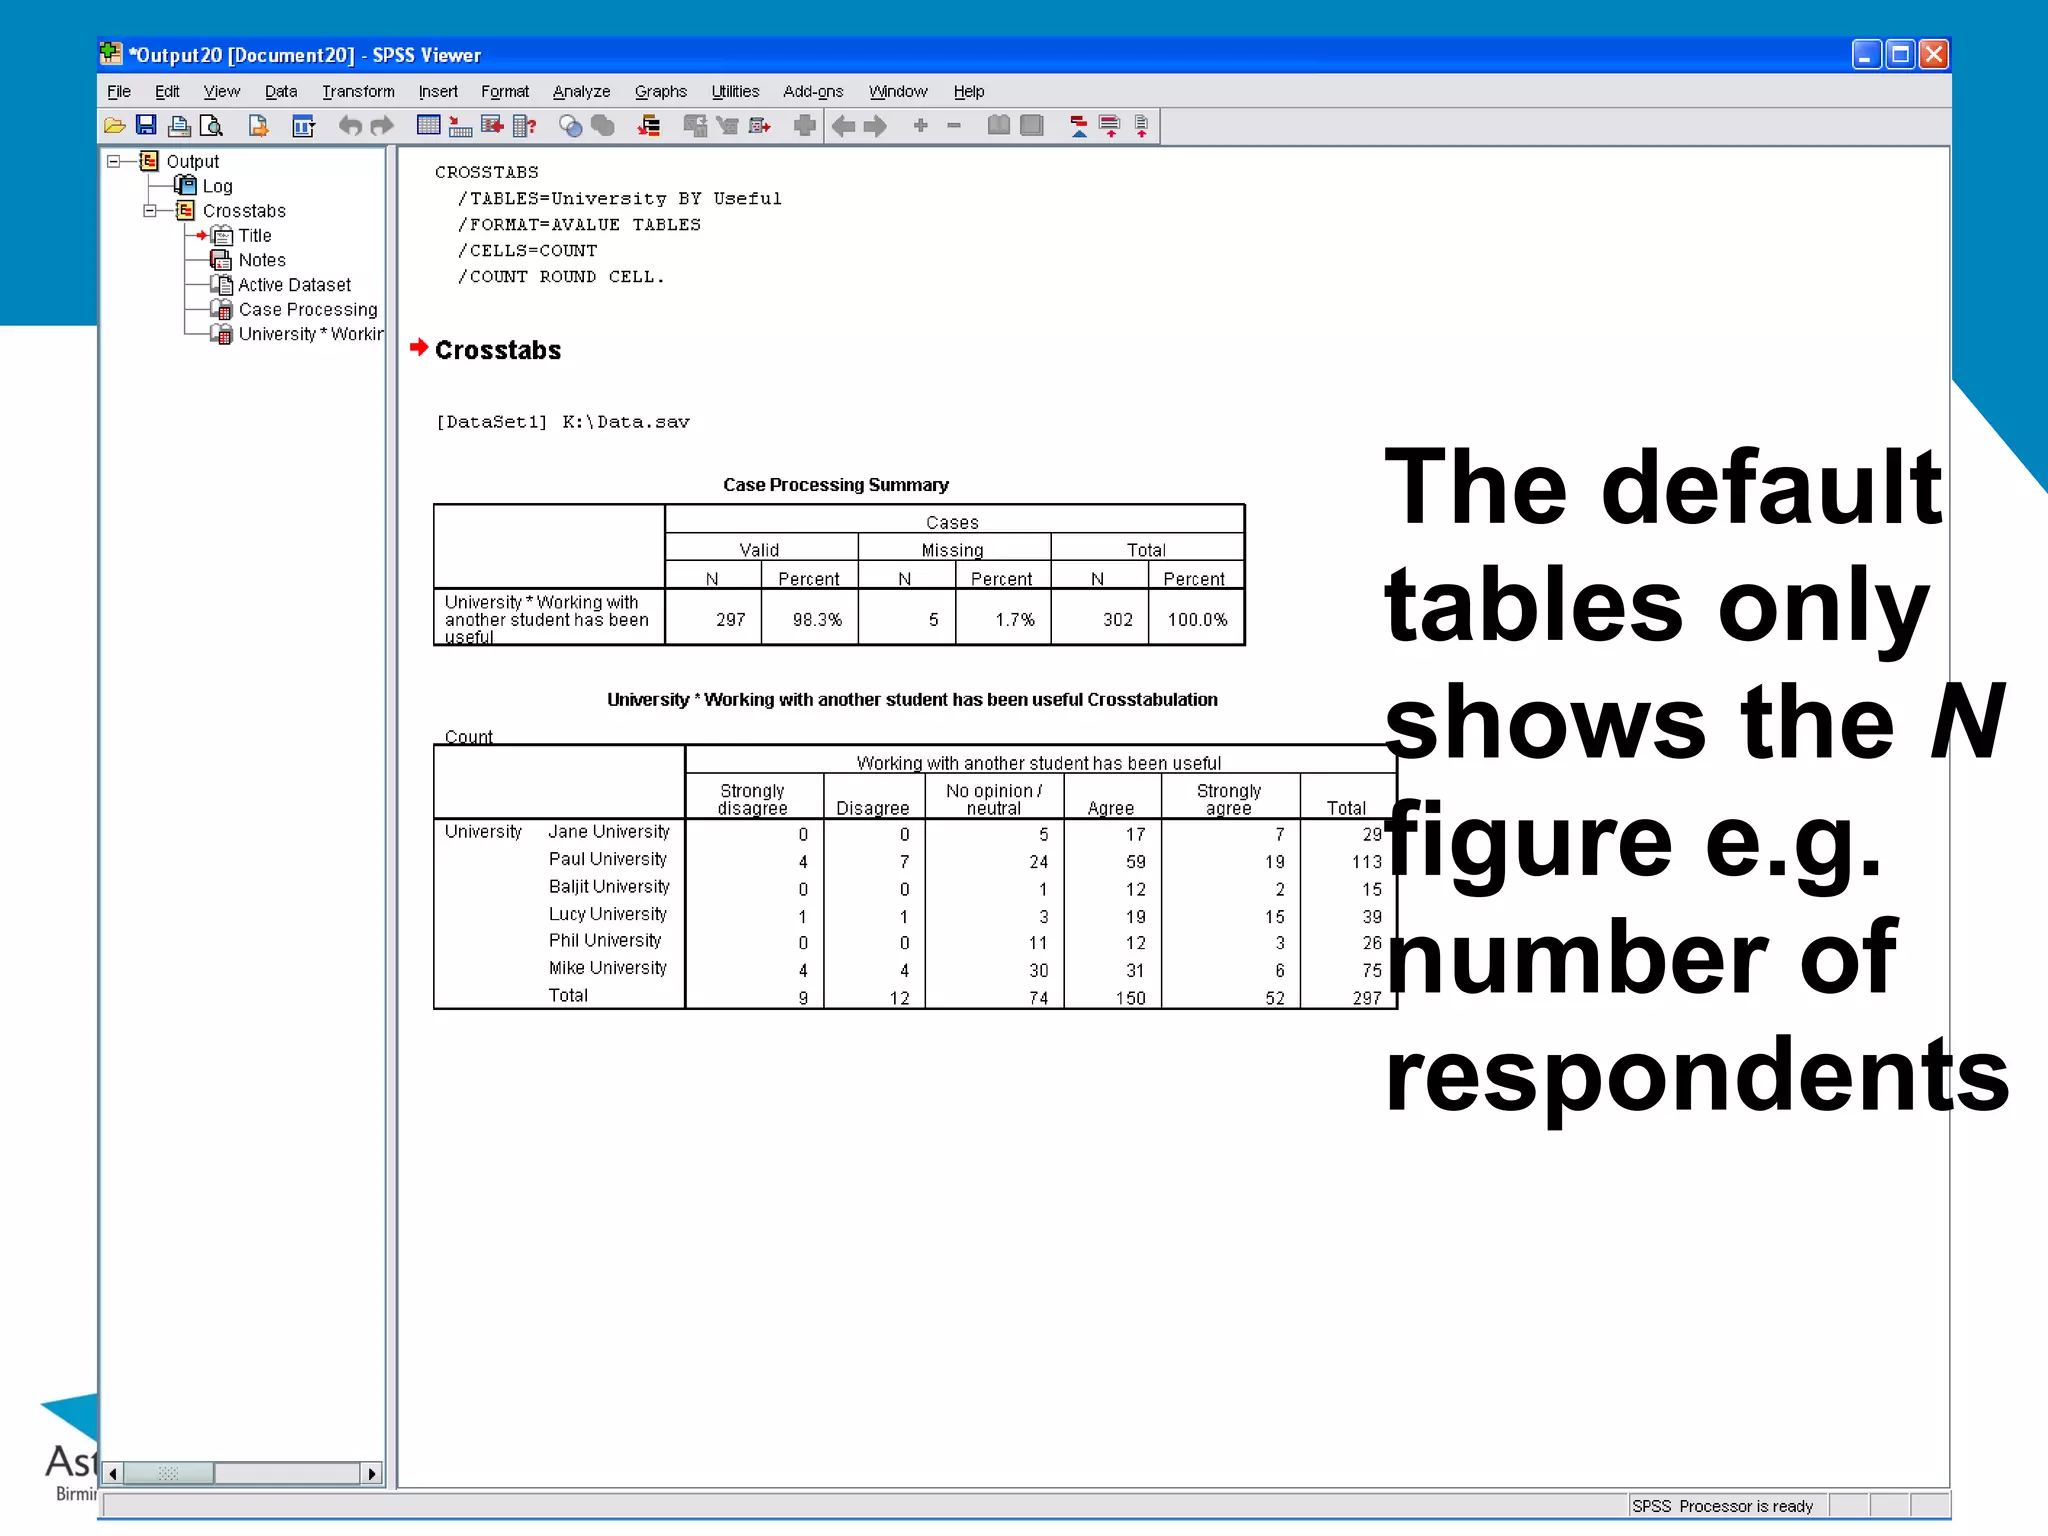Screen dimensions: 2048x1536
Task: Click the Print Preview magnifier icon
Action: [x=210, y=126]
